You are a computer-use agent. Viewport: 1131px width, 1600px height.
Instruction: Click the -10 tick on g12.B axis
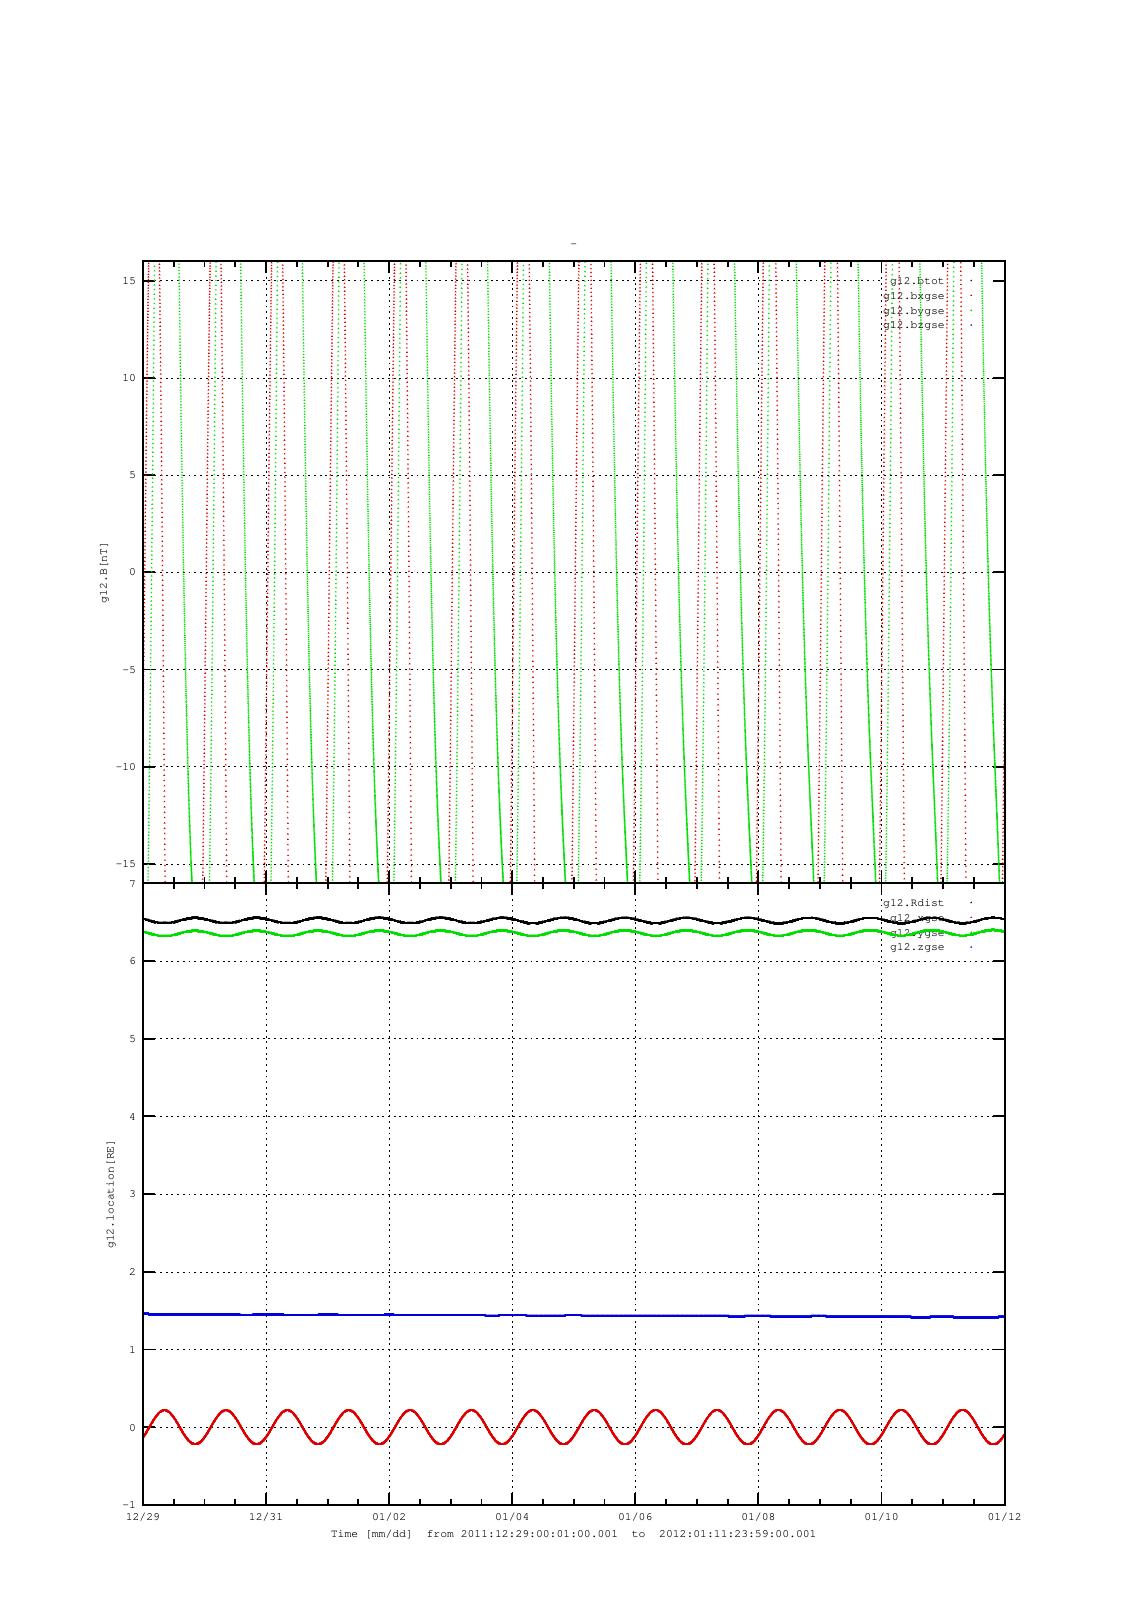click(127, 767)
